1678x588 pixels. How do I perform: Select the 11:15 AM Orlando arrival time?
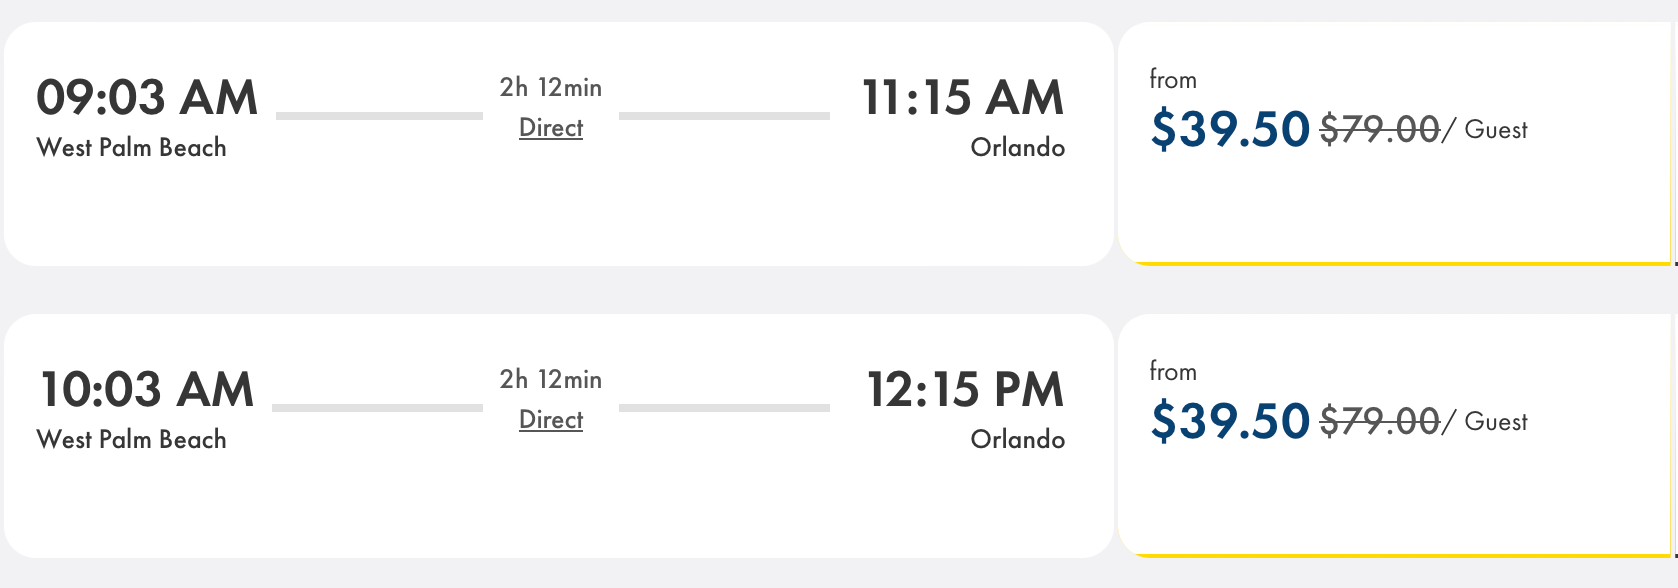(x=962, y=98)
